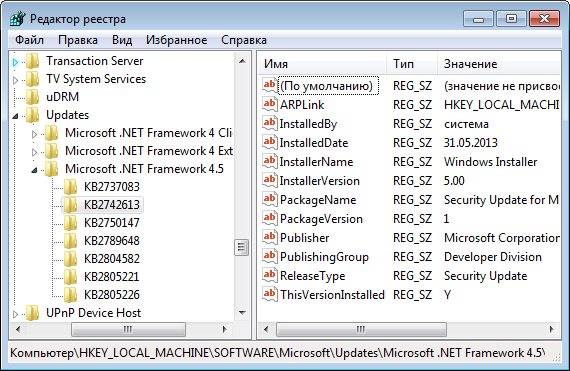570x371 pixels.
Task: Click the Значение column header
Action: 499,64
